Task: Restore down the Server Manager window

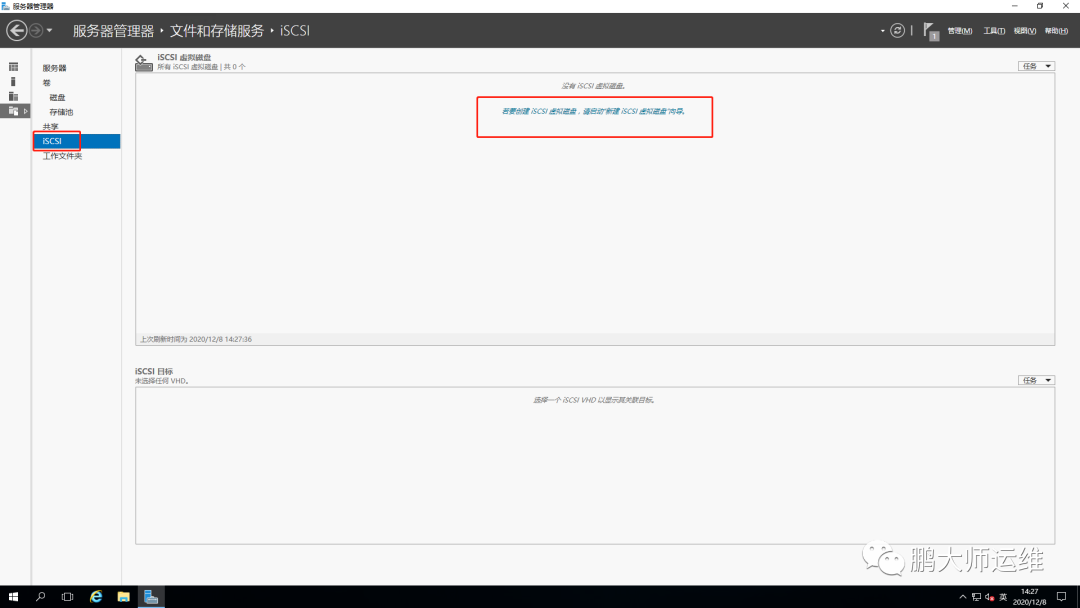Action: coord(1040,6)
